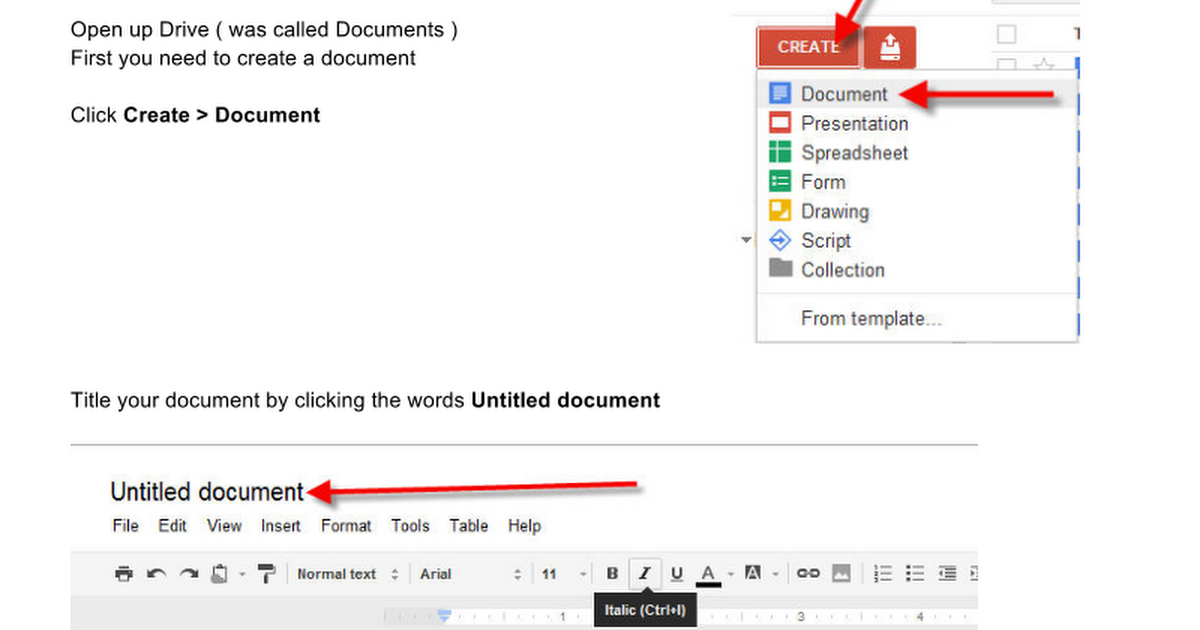Open the Normal text style dropdown
The height and width of the screenshot is (630, 1200).
pyautogui.click(x=348, y=574)
